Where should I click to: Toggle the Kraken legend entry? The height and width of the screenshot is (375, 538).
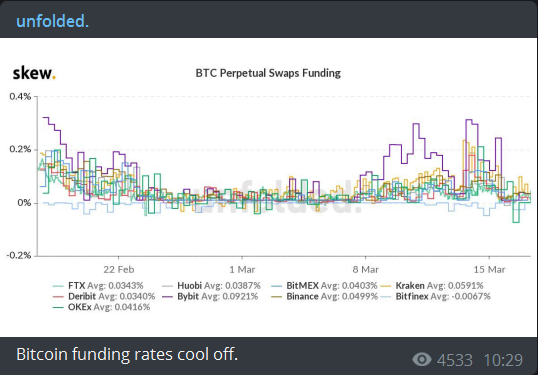click(432, 285)
